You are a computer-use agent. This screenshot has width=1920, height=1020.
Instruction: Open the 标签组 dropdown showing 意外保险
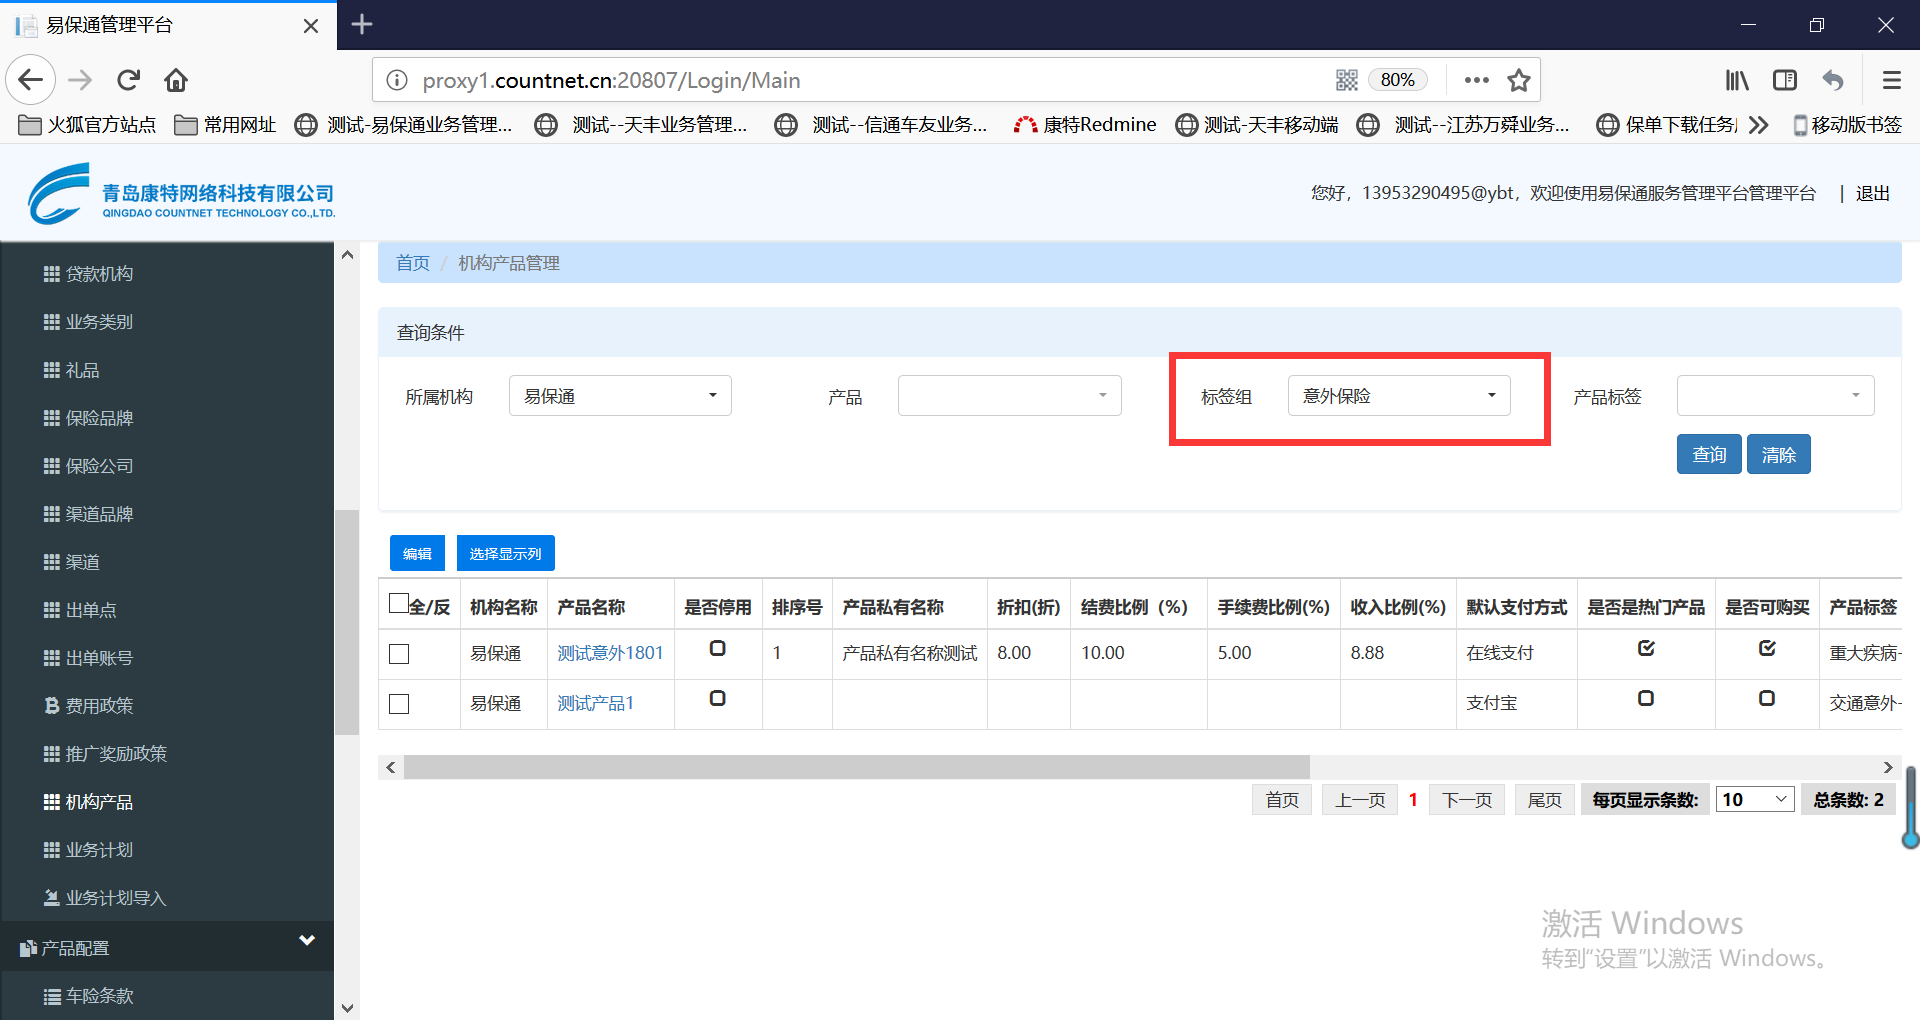[1398, 396]
